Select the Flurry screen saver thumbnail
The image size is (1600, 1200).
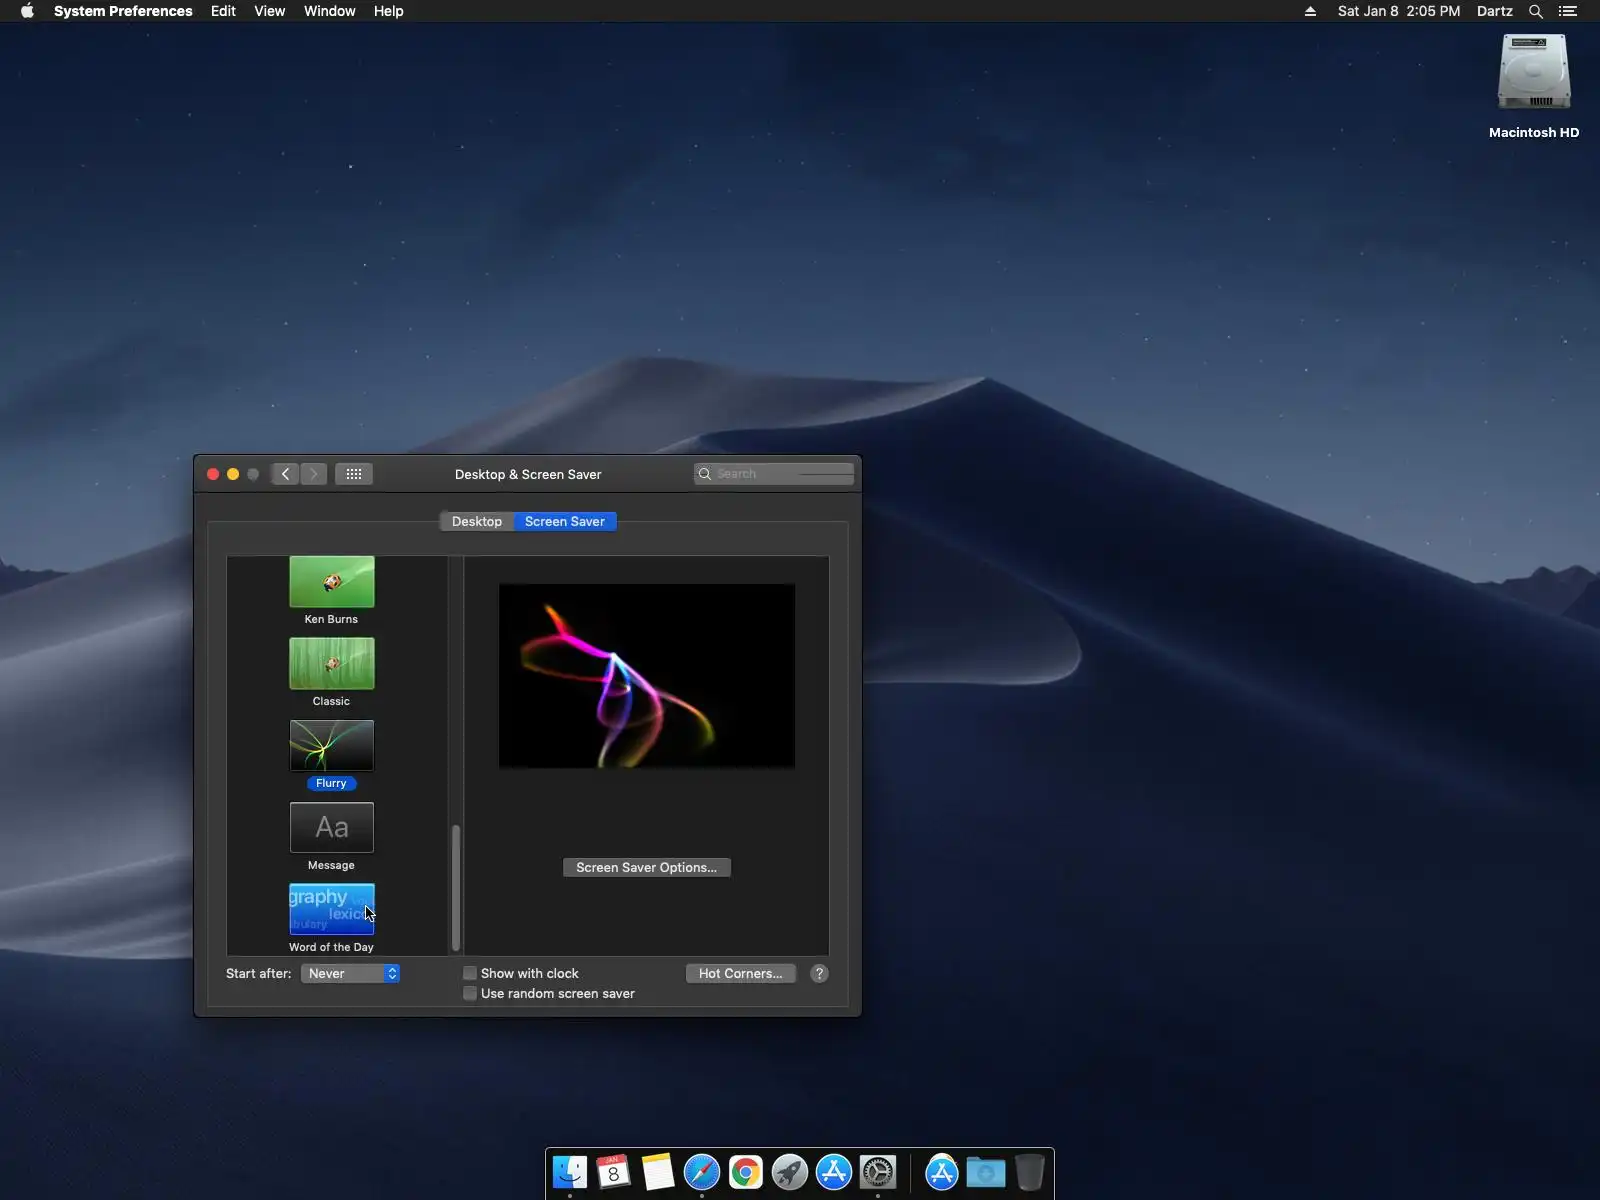coord(332,746)
